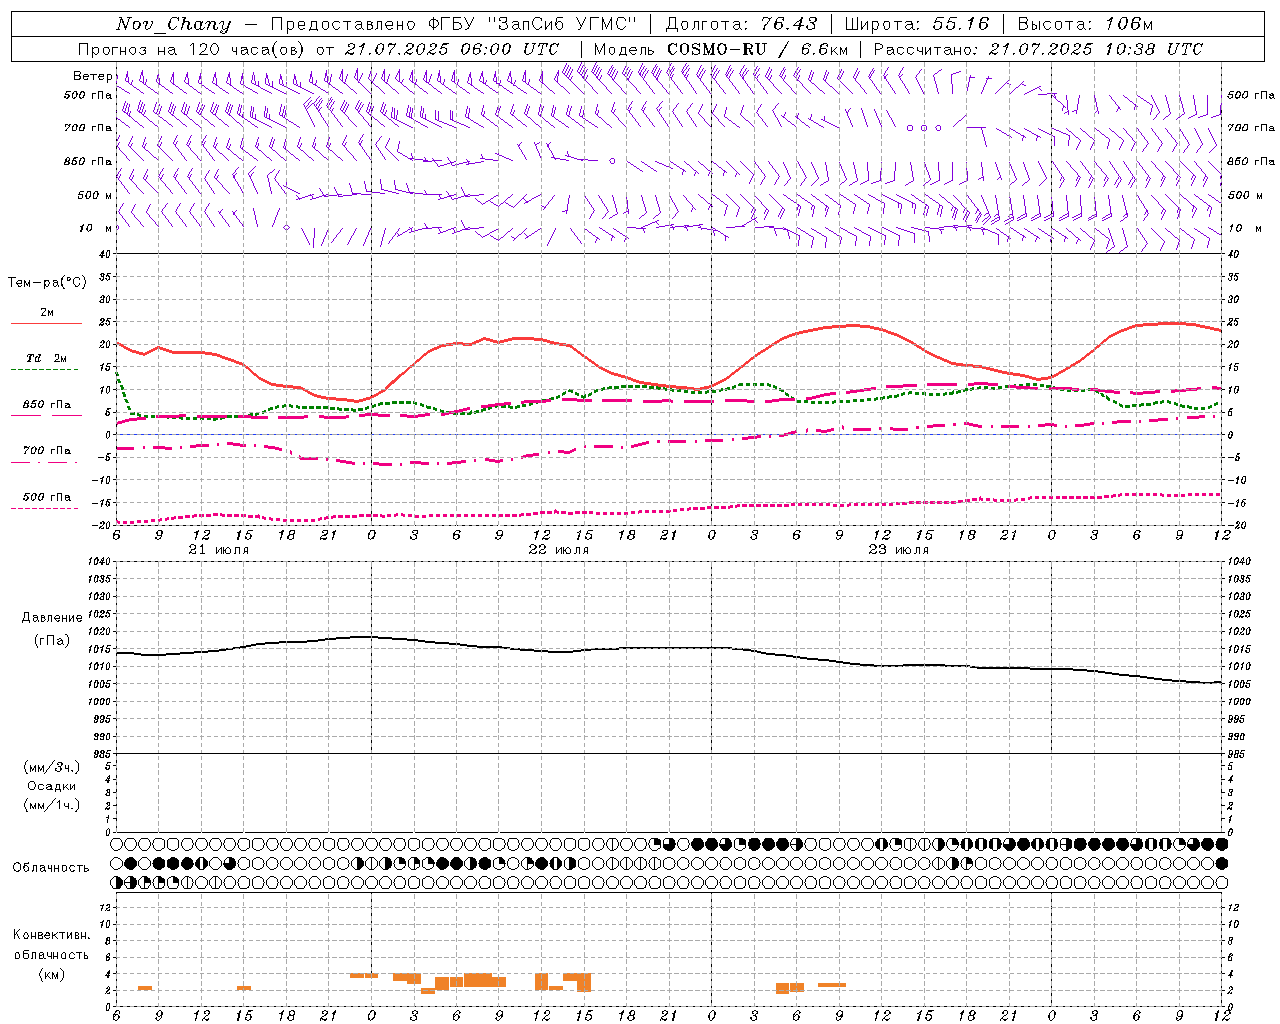Viewport: 1280px width, 1024px height.
Task: Select the 'Широта: 55.16' header value
Action: tap(917, 24)
